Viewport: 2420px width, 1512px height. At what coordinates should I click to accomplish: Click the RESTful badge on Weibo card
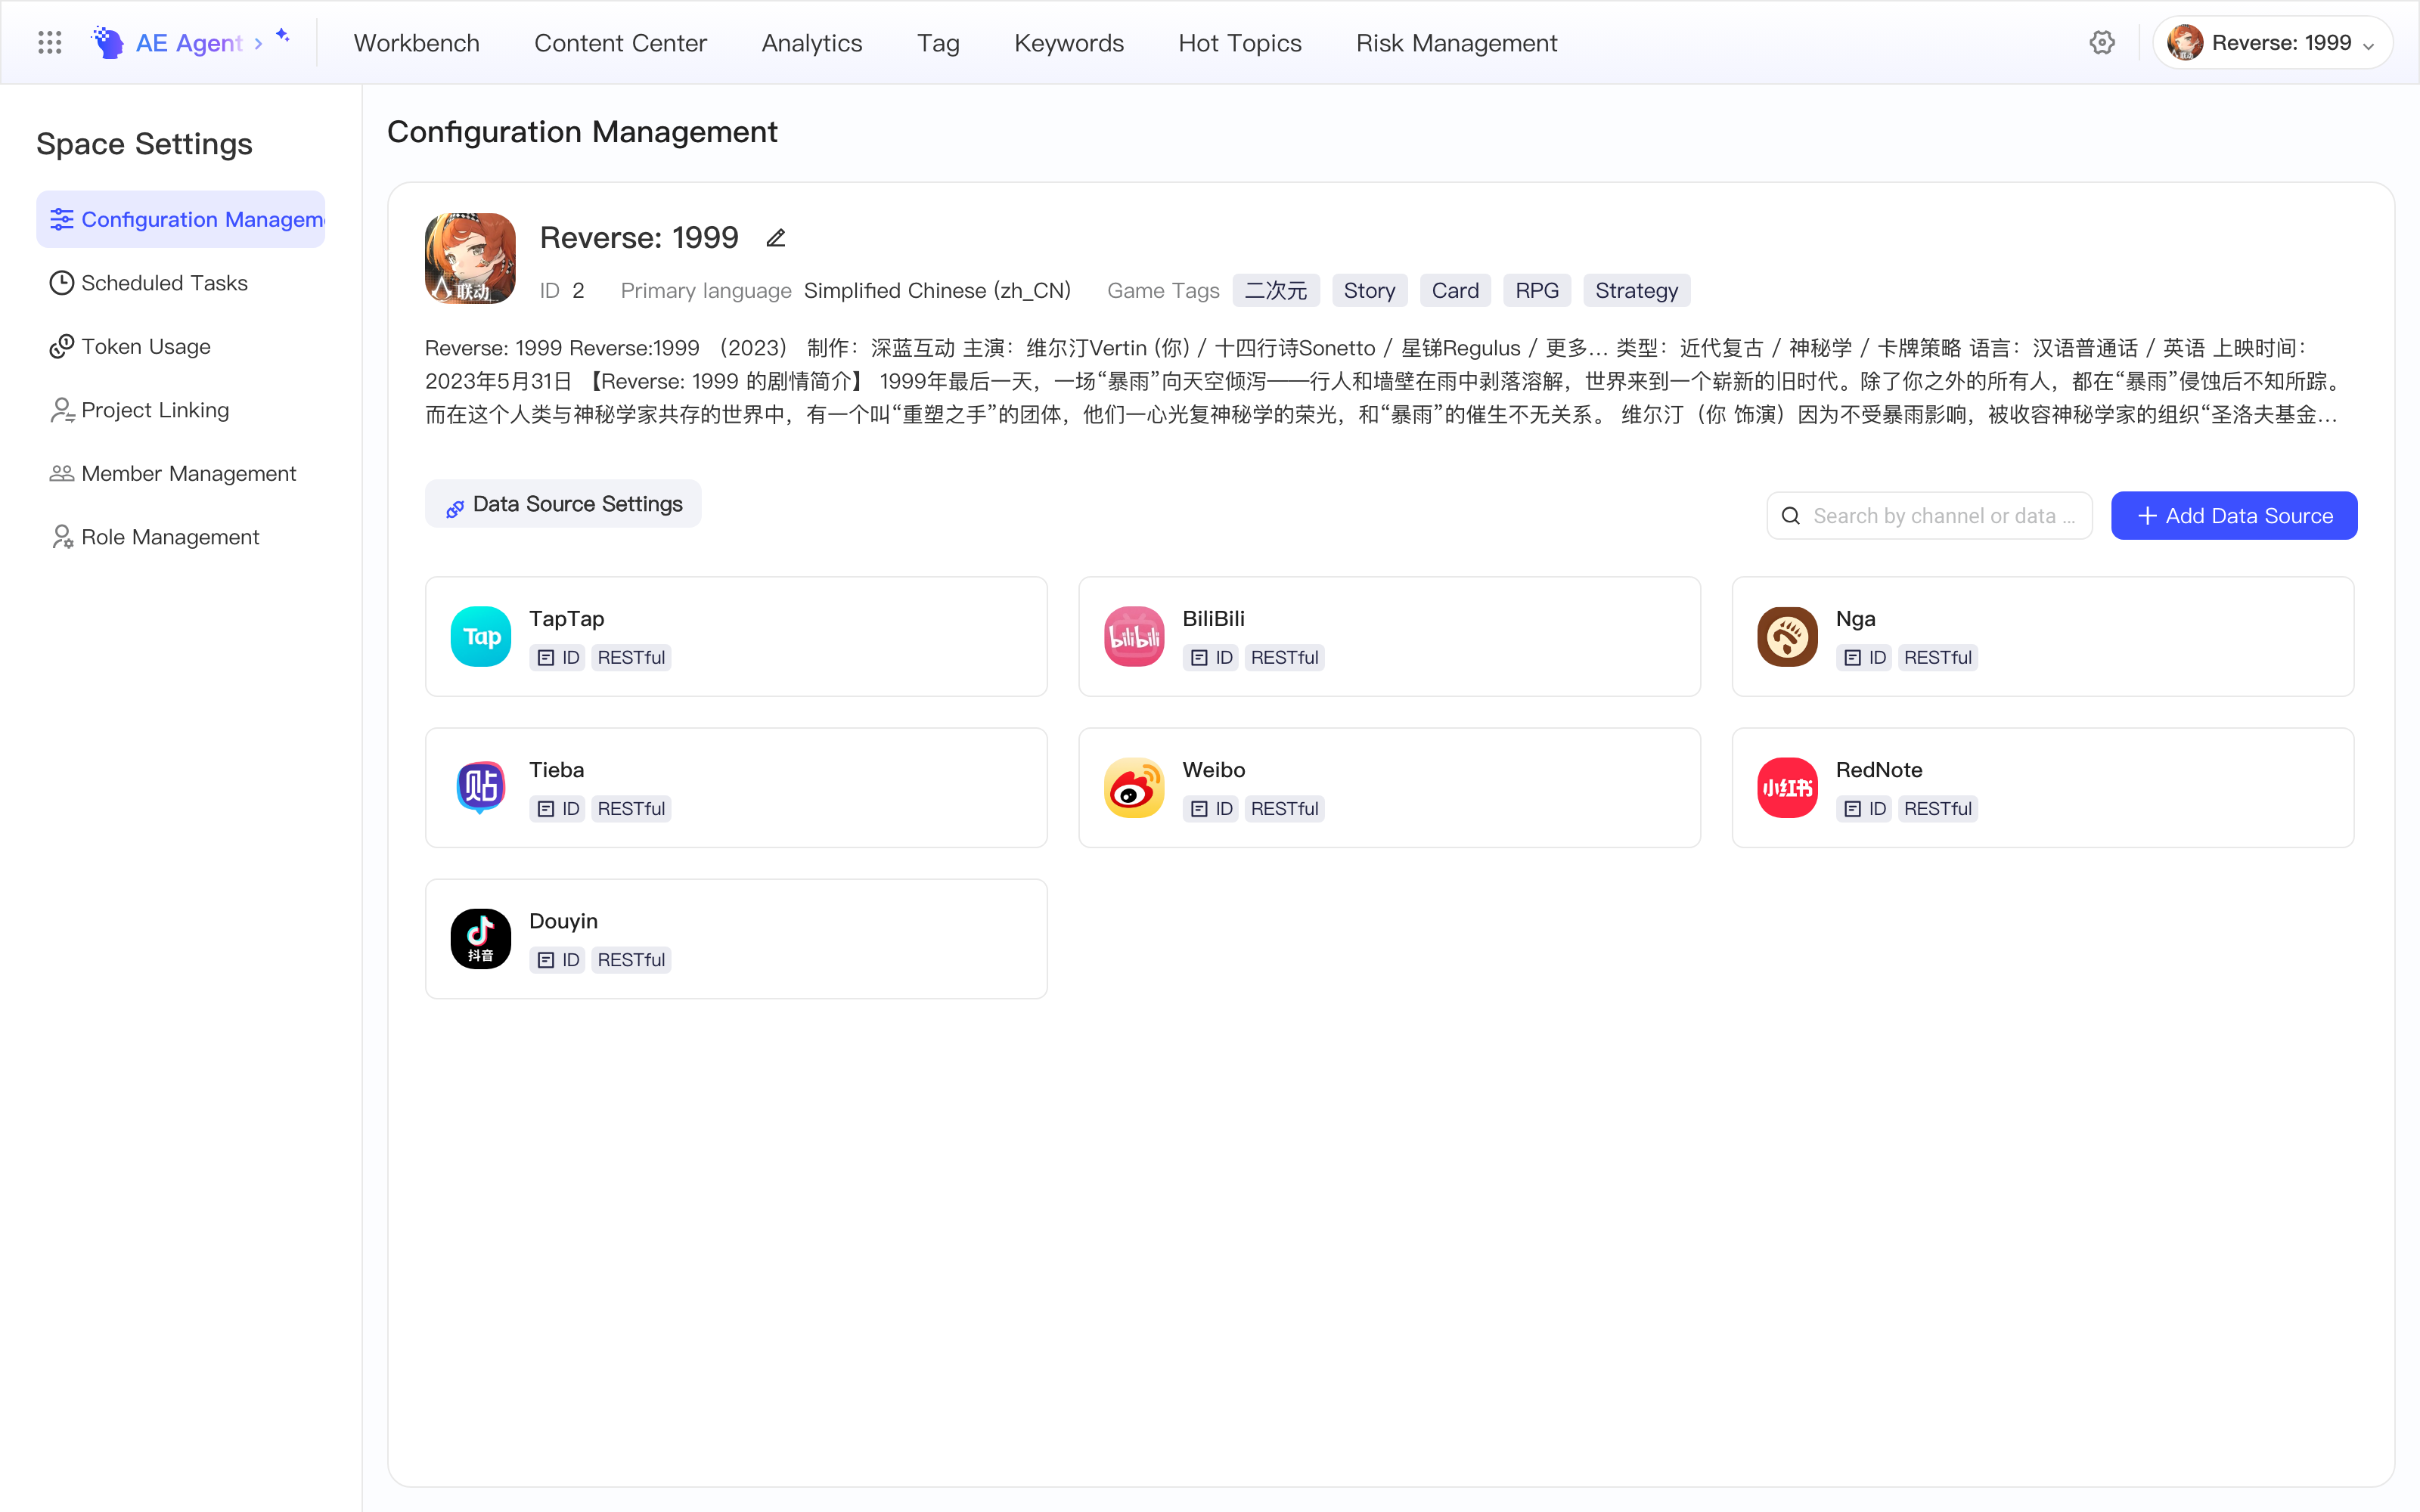click(1284, 808)
